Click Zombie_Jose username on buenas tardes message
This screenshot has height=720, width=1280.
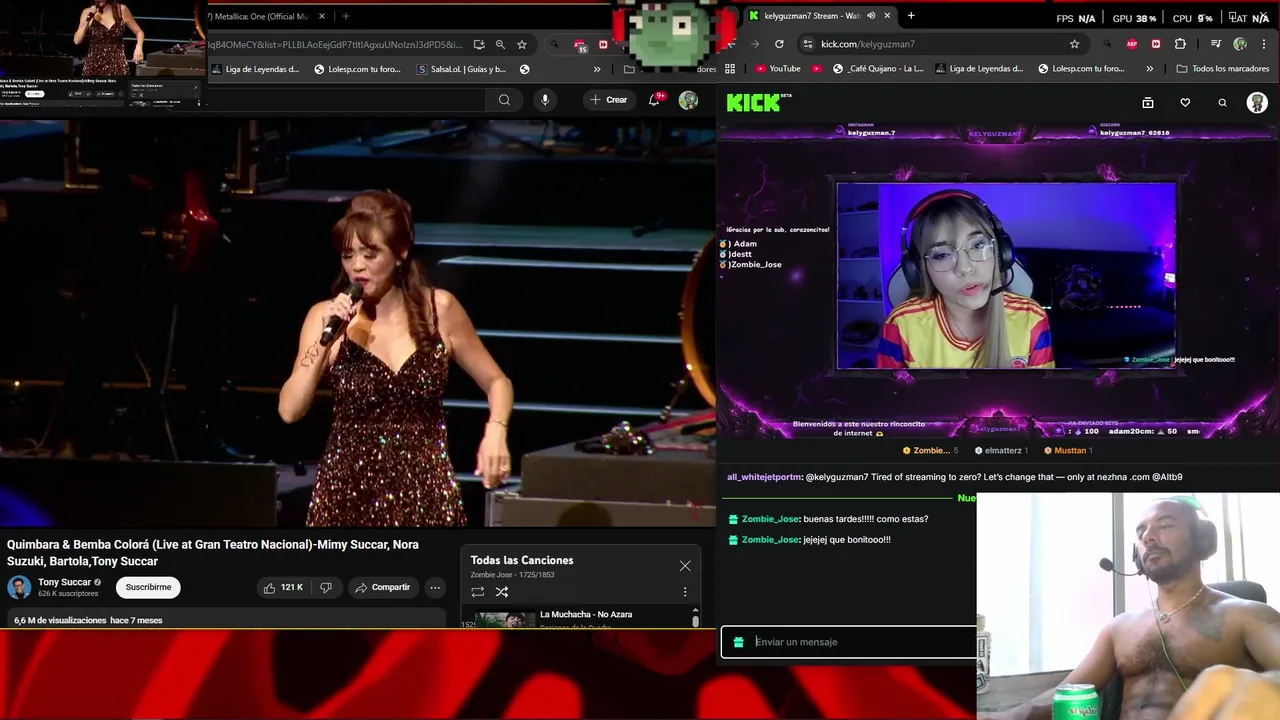click(x=770, y=519)
